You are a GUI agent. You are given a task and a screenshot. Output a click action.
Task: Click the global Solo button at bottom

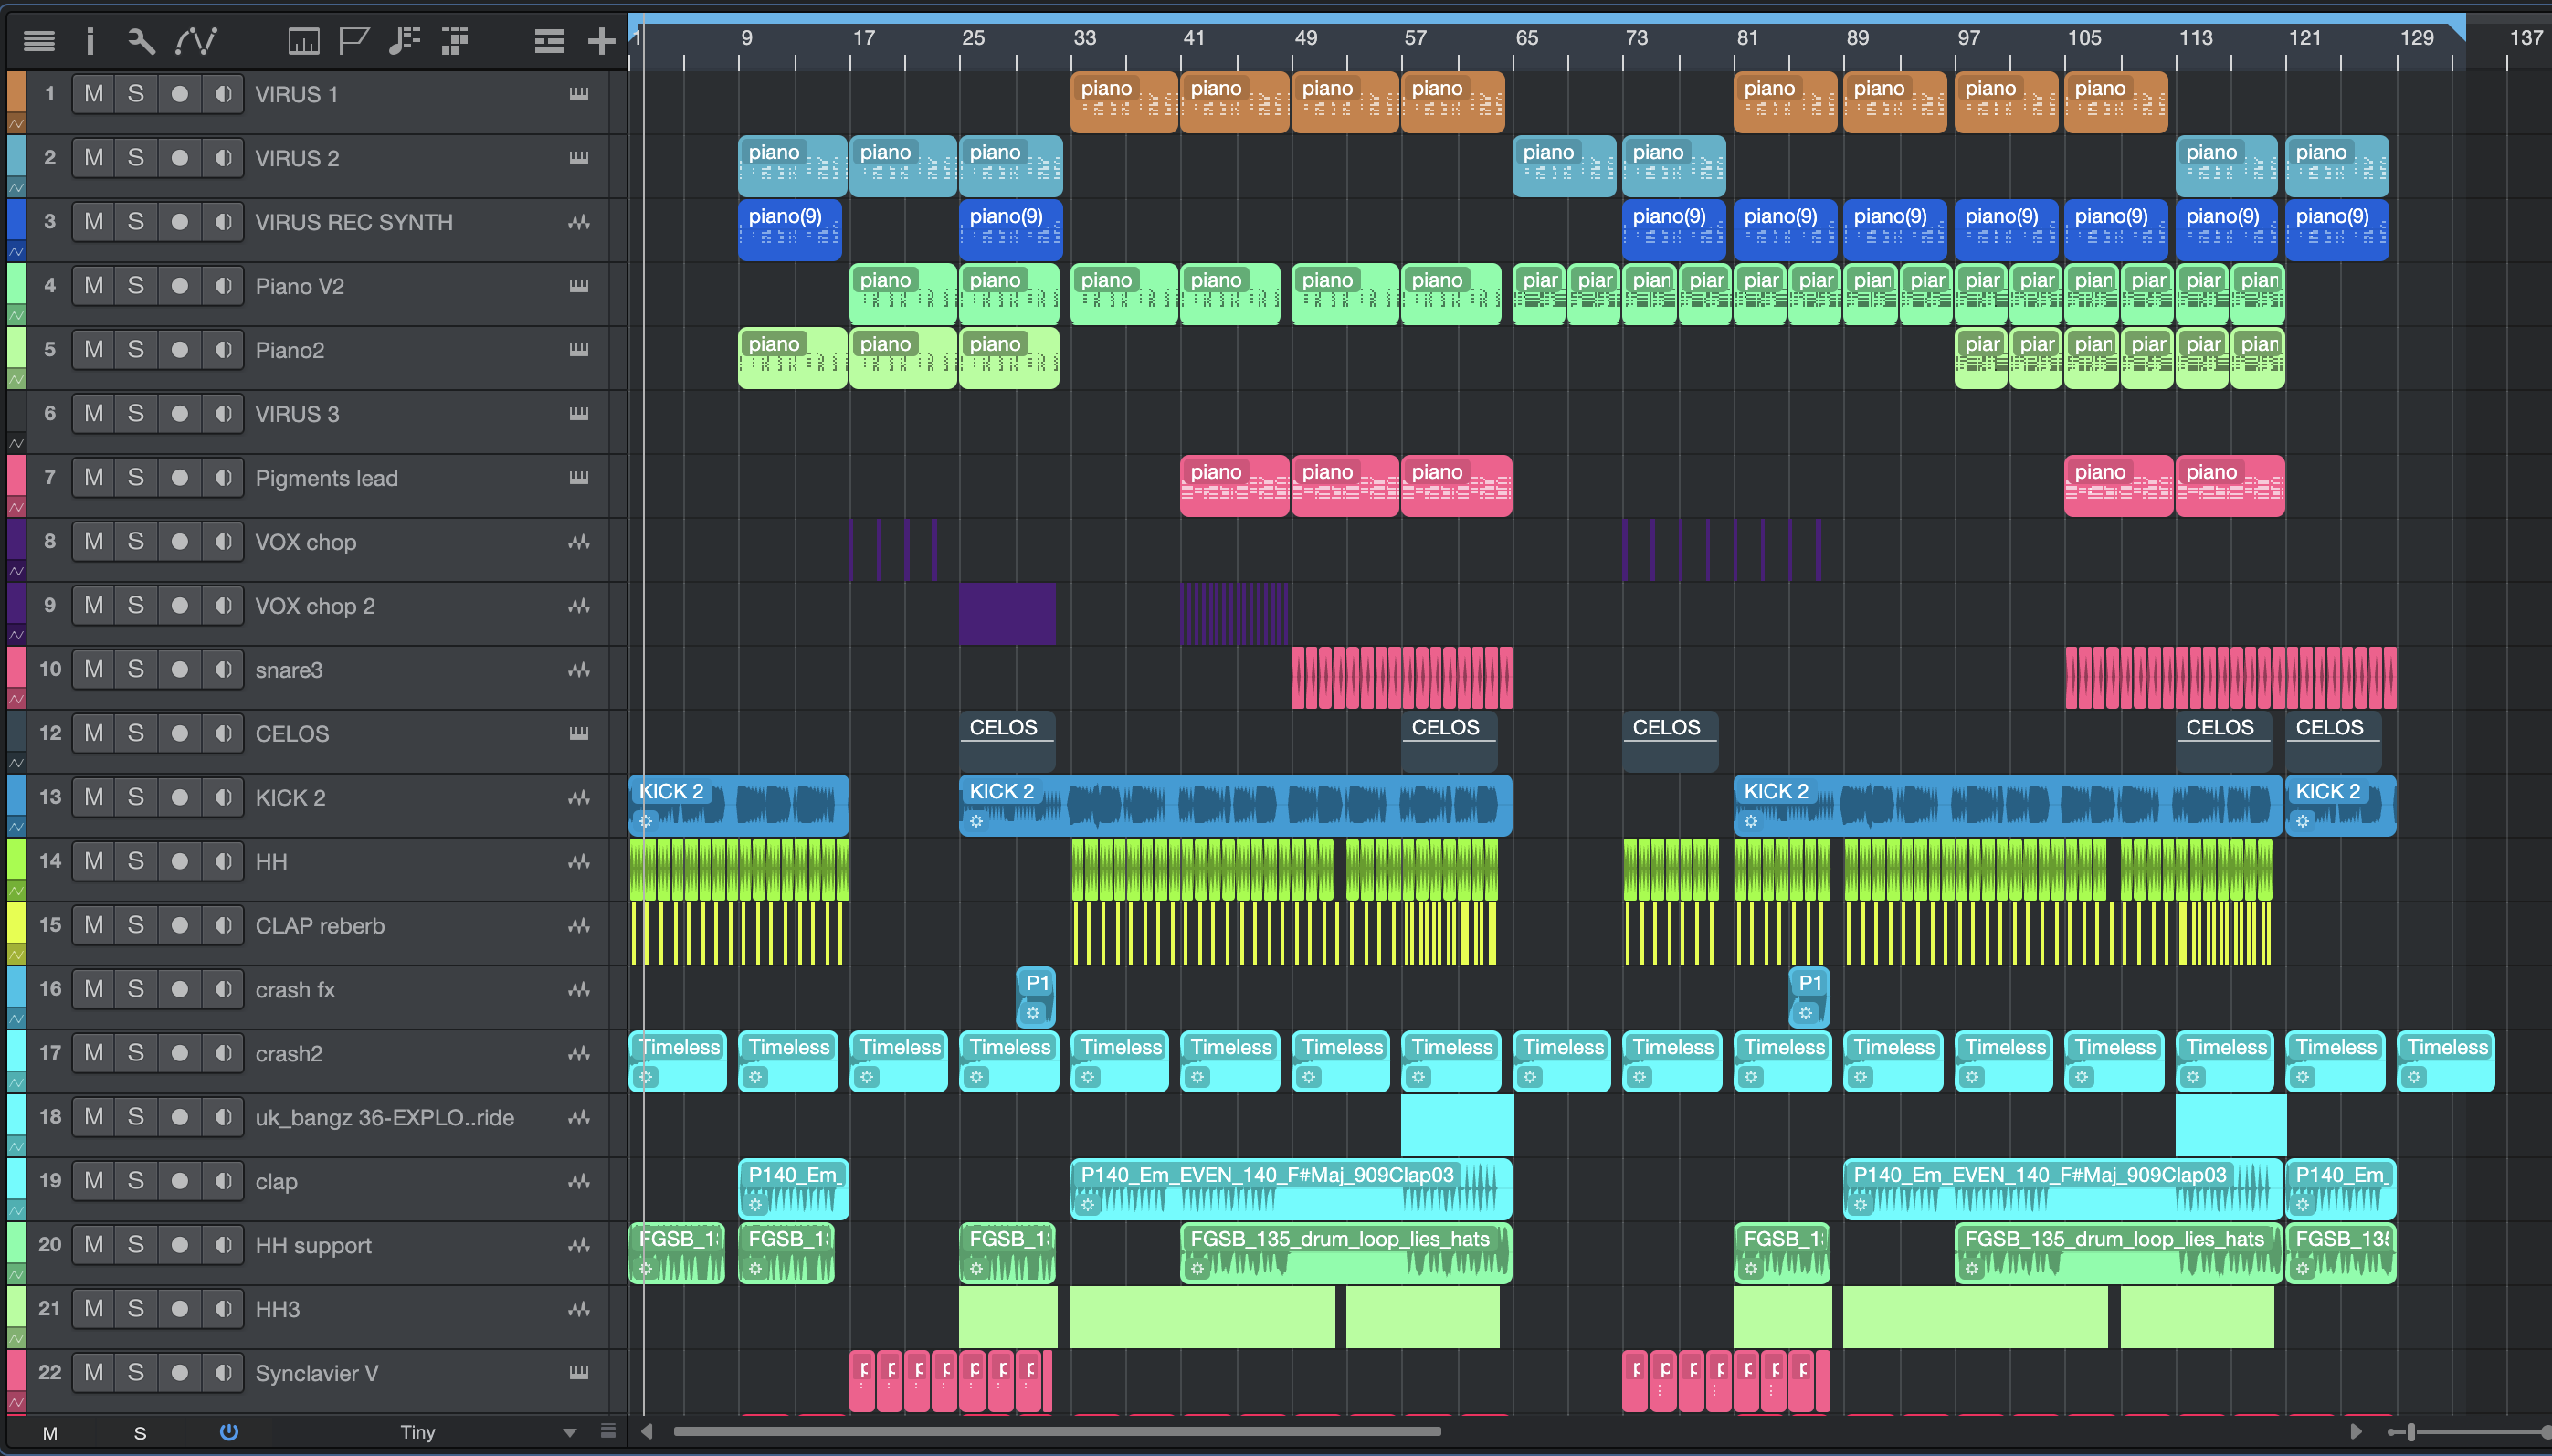click(140, 1433)
